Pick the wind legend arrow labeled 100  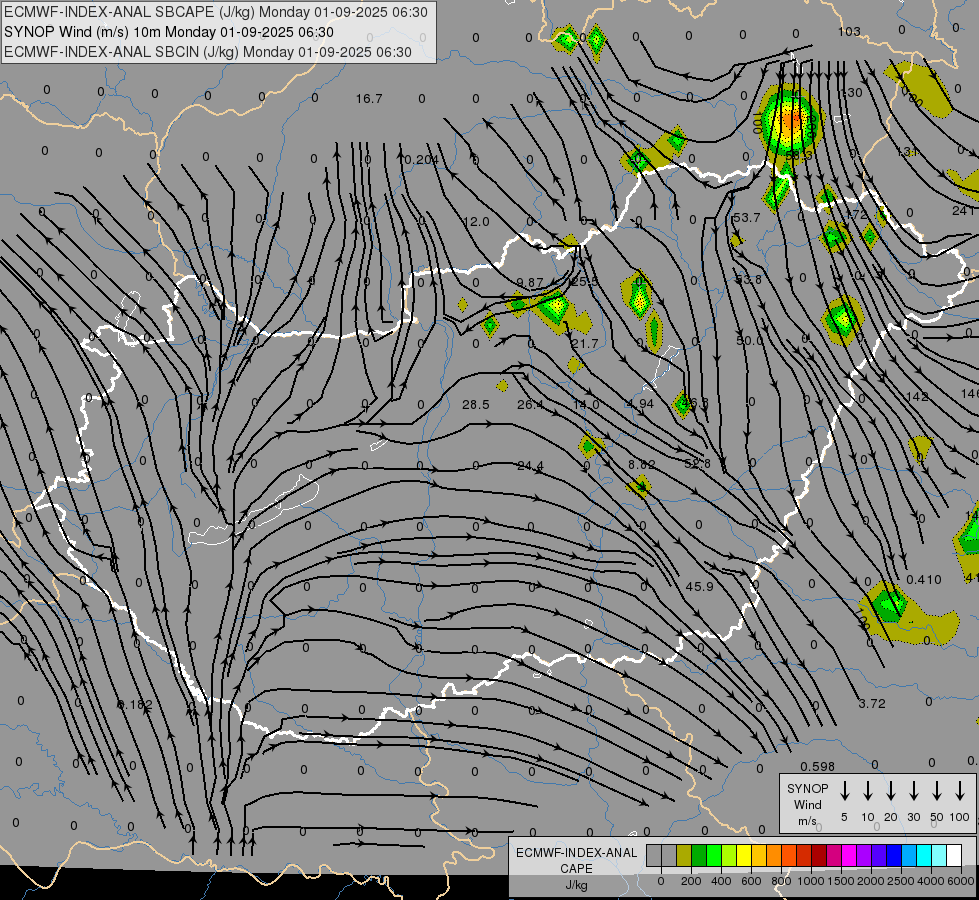pyautogui.click(x=960, y=790)
